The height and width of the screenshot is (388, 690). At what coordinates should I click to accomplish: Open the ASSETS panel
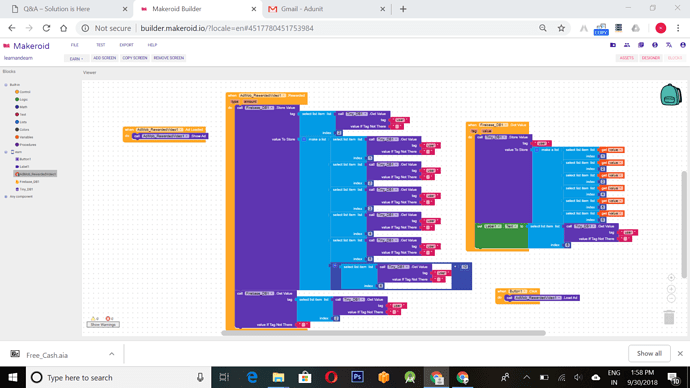click(x=627, y=58)
